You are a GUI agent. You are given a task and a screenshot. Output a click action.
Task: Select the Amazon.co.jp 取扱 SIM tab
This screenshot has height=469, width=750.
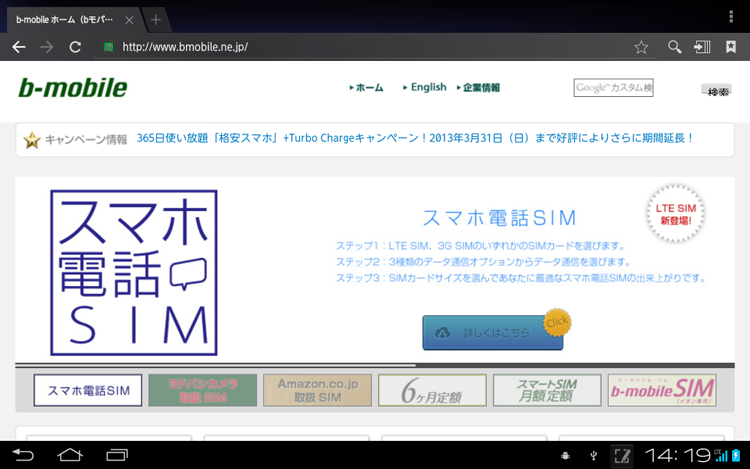pyautogui.click(x=318, y=391)
